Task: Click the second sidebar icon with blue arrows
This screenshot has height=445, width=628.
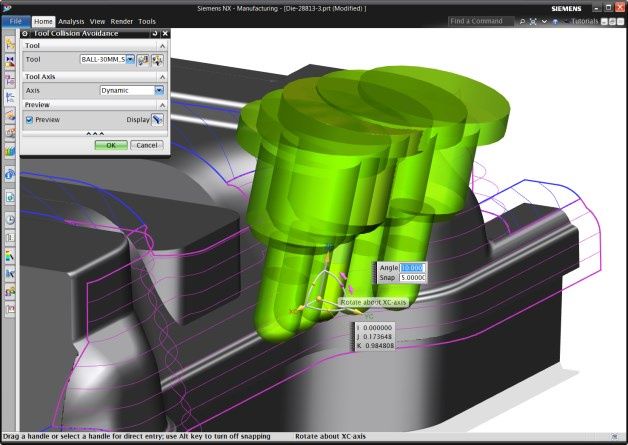Action: [10, 62]
